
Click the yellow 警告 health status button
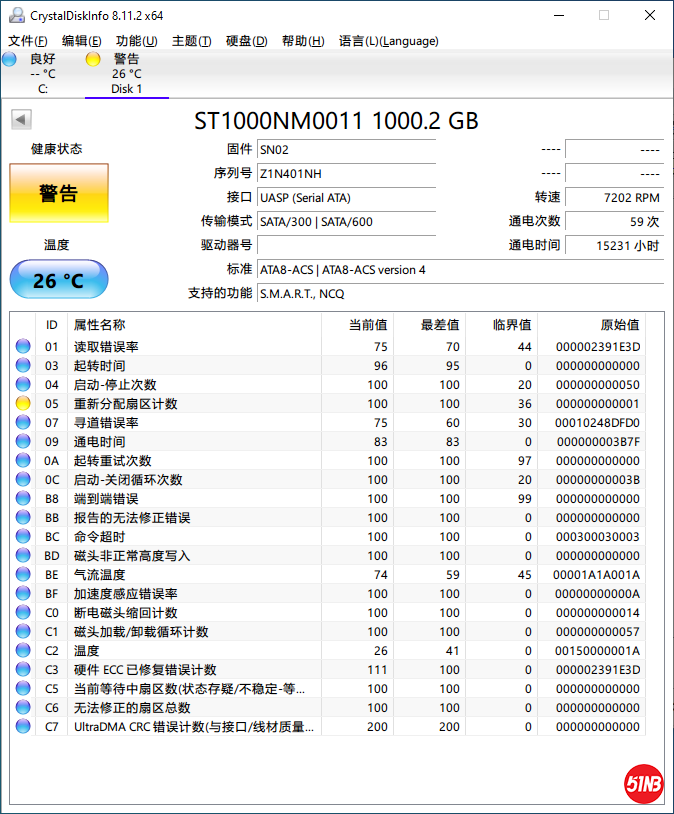pos(59,194)
